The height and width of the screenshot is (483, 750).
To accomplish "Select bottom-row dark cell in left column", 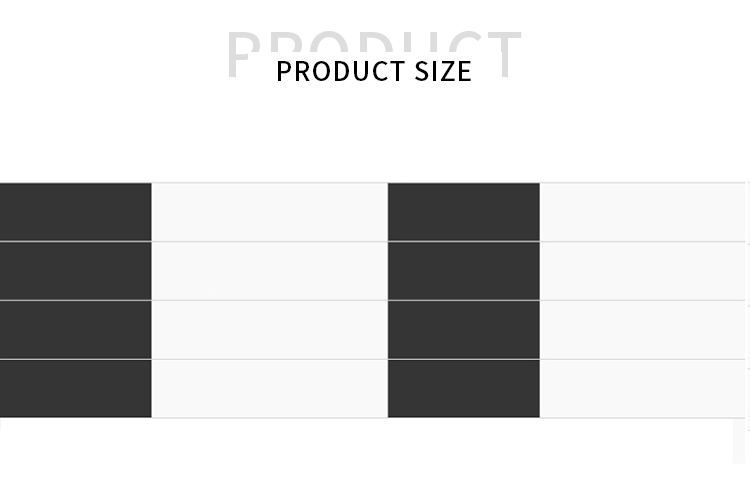I will [75, 389].
